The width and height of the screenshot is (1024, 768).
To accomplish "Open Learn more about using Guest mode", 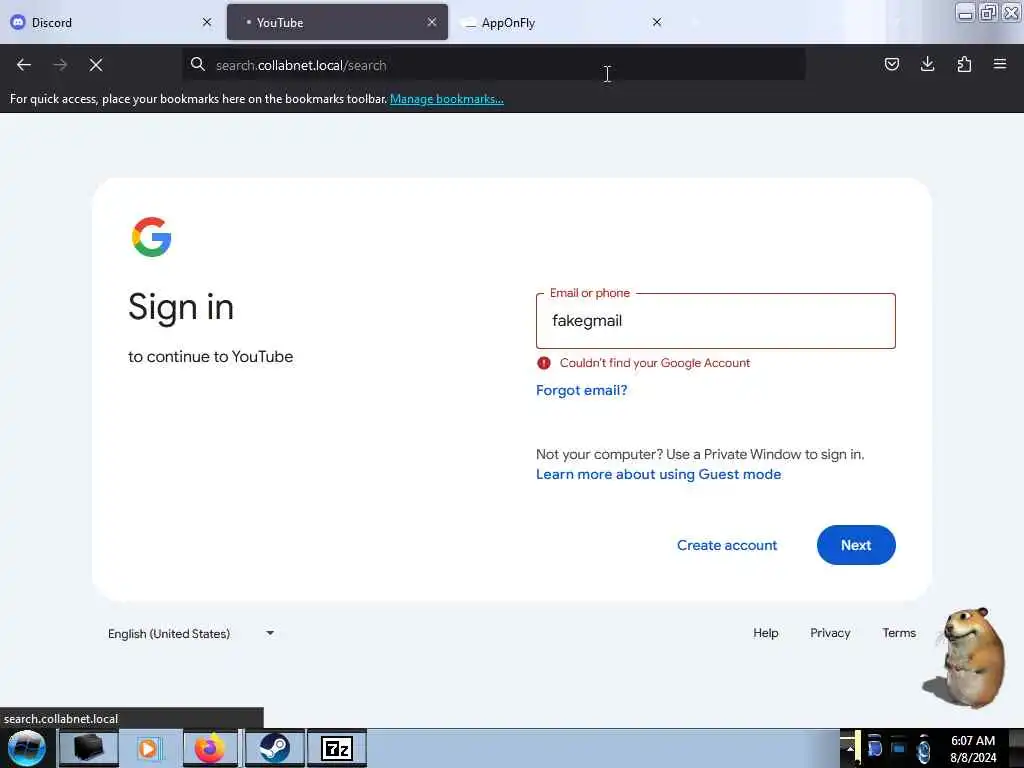I will [x=658, y=474].
